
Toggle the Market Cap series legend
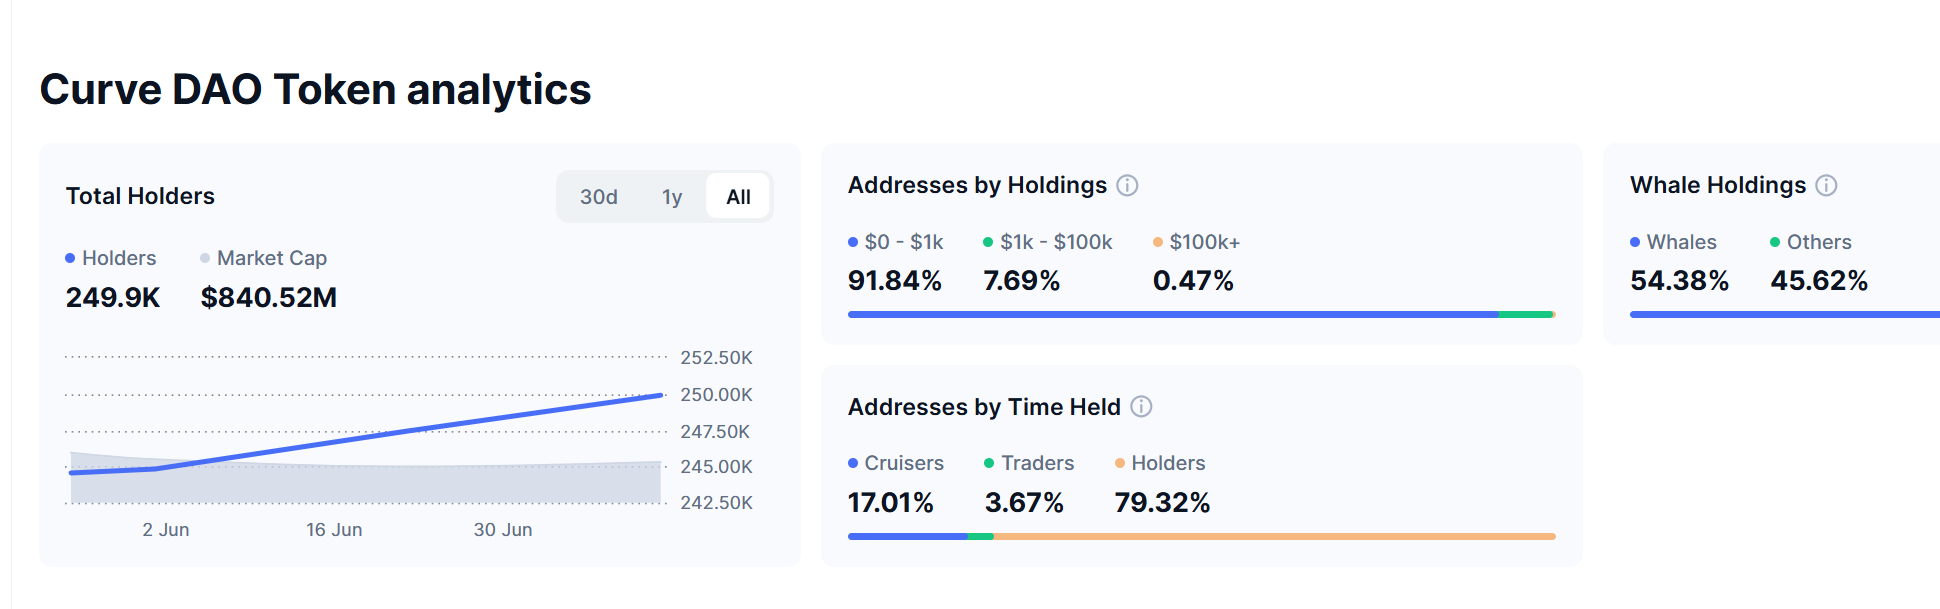pos(264,258)
